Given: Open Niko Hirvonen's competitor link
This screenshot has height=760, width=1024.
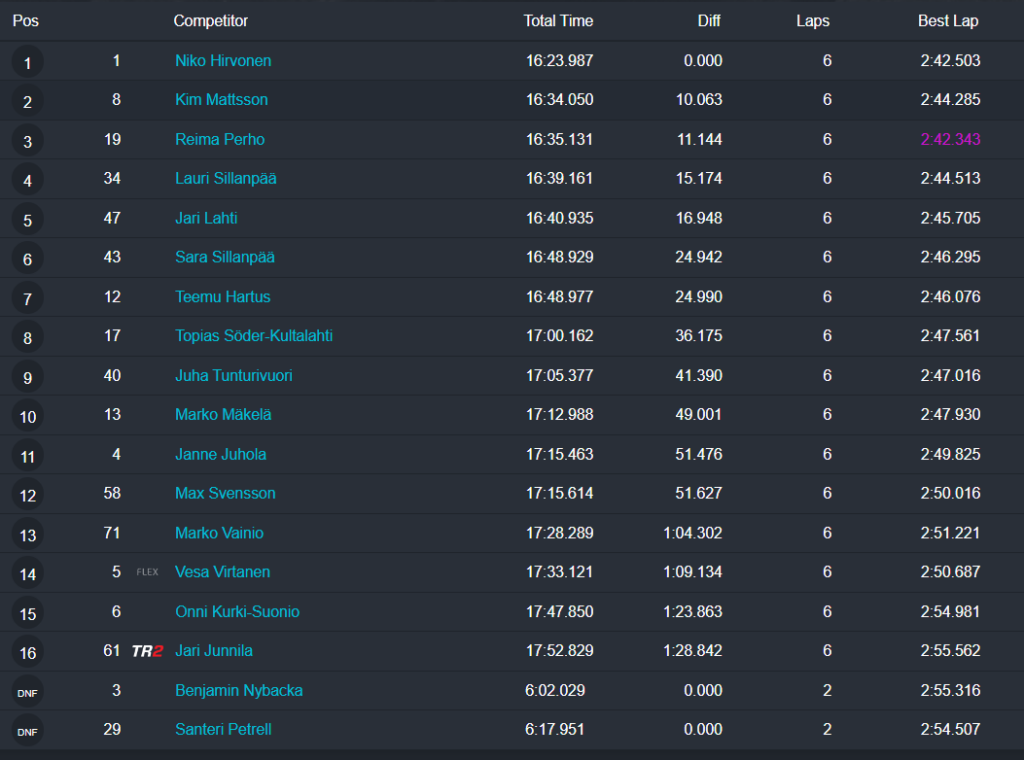Looking at the screenshot, I should (223, 61).
